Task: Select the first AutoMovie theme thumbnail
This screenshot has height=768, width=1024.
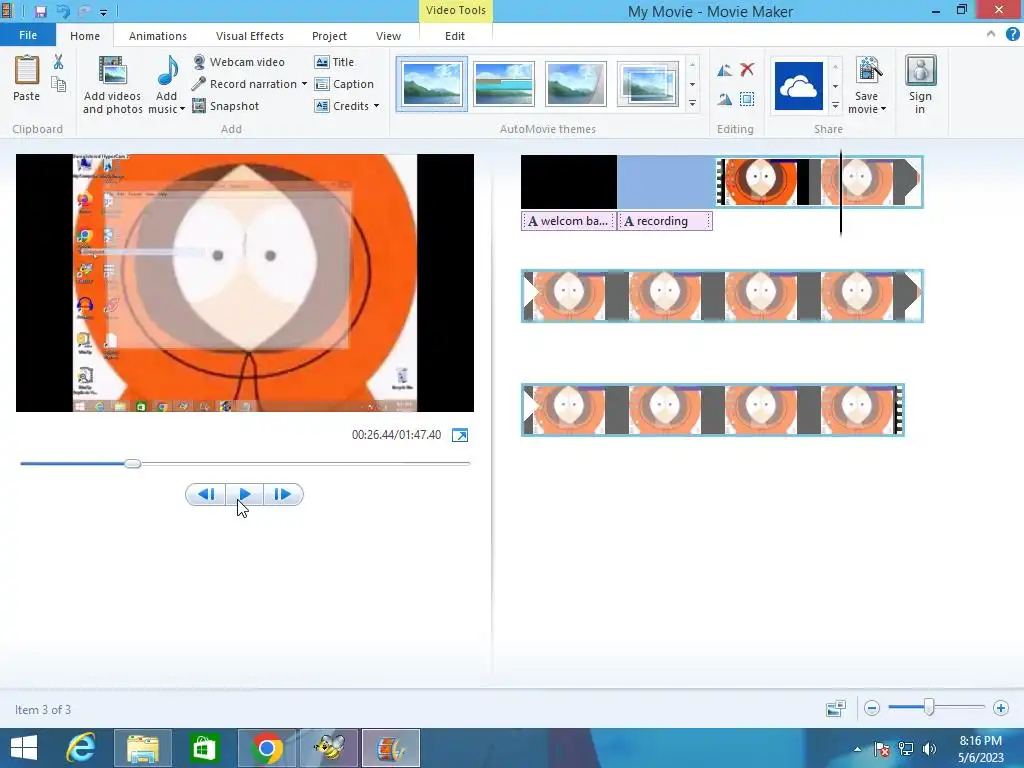Action: coord(432,84)
